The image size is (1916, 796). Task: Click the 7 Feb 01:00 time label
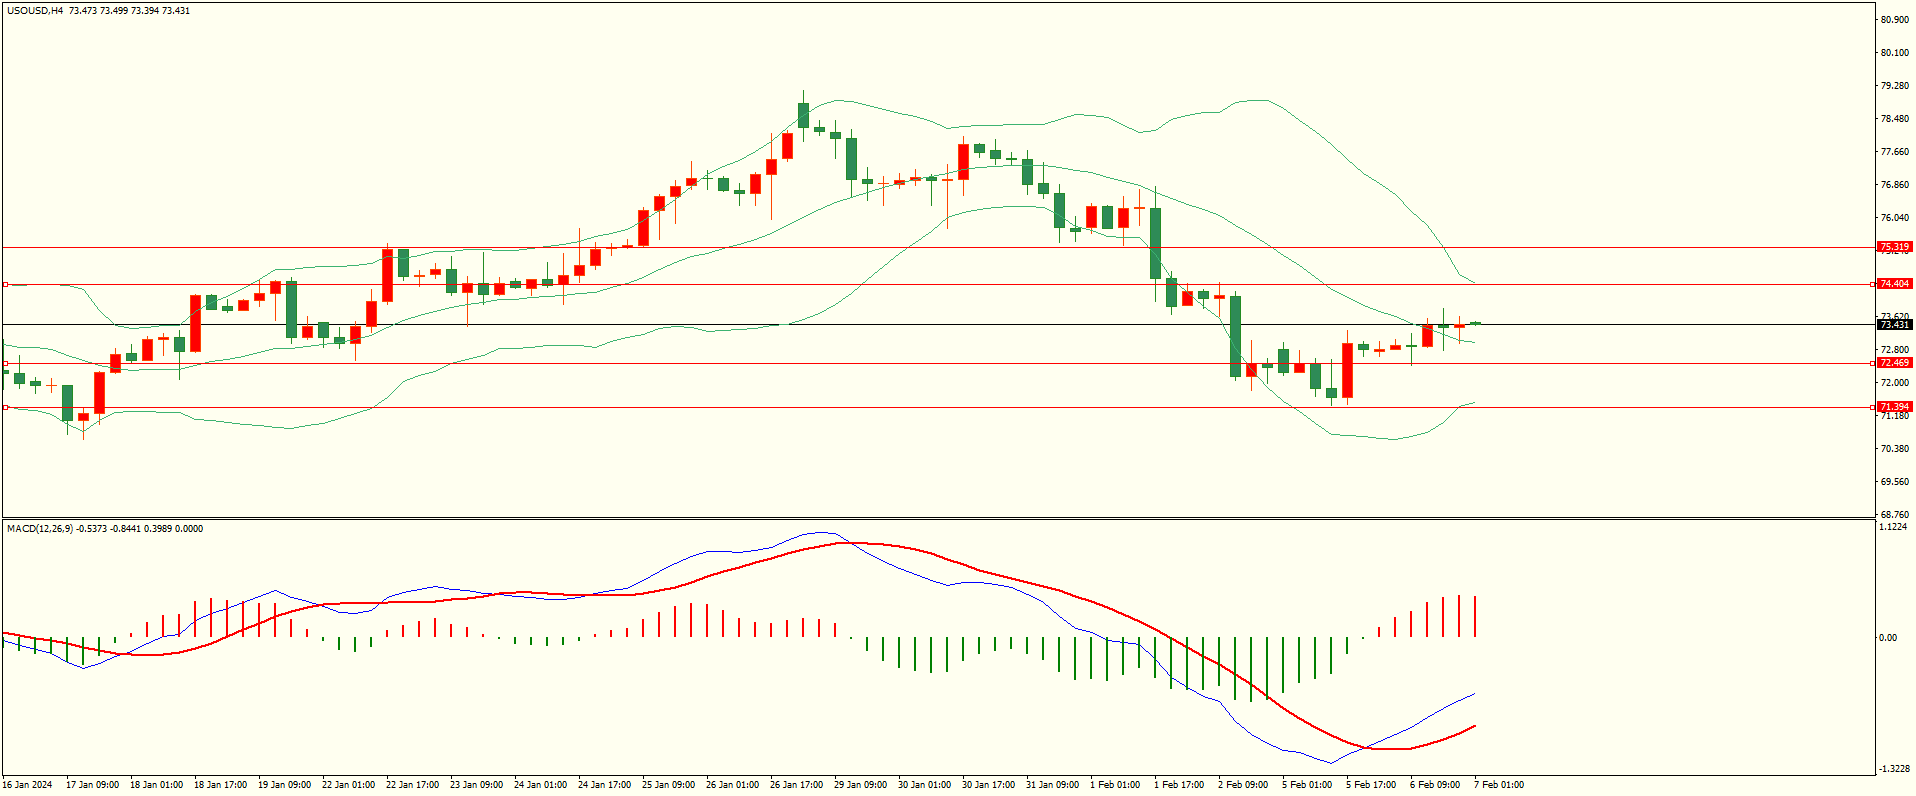click(1499, 785)
